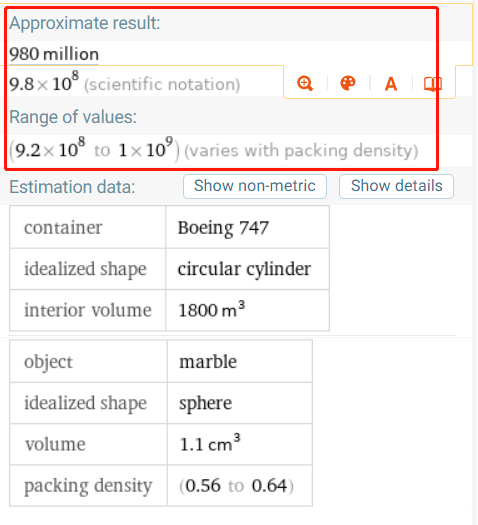Select the 9.8×10^8 scientific notation value
The height and width of the screenshot is (525, 478).
44,83
